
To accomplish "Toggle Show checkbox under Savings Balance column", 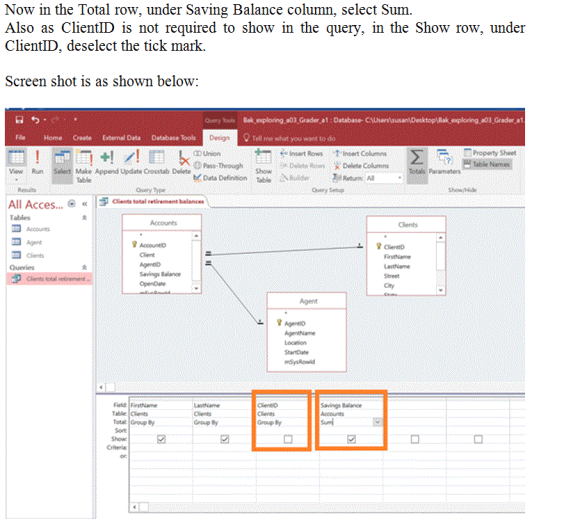I will pos(351,439).
